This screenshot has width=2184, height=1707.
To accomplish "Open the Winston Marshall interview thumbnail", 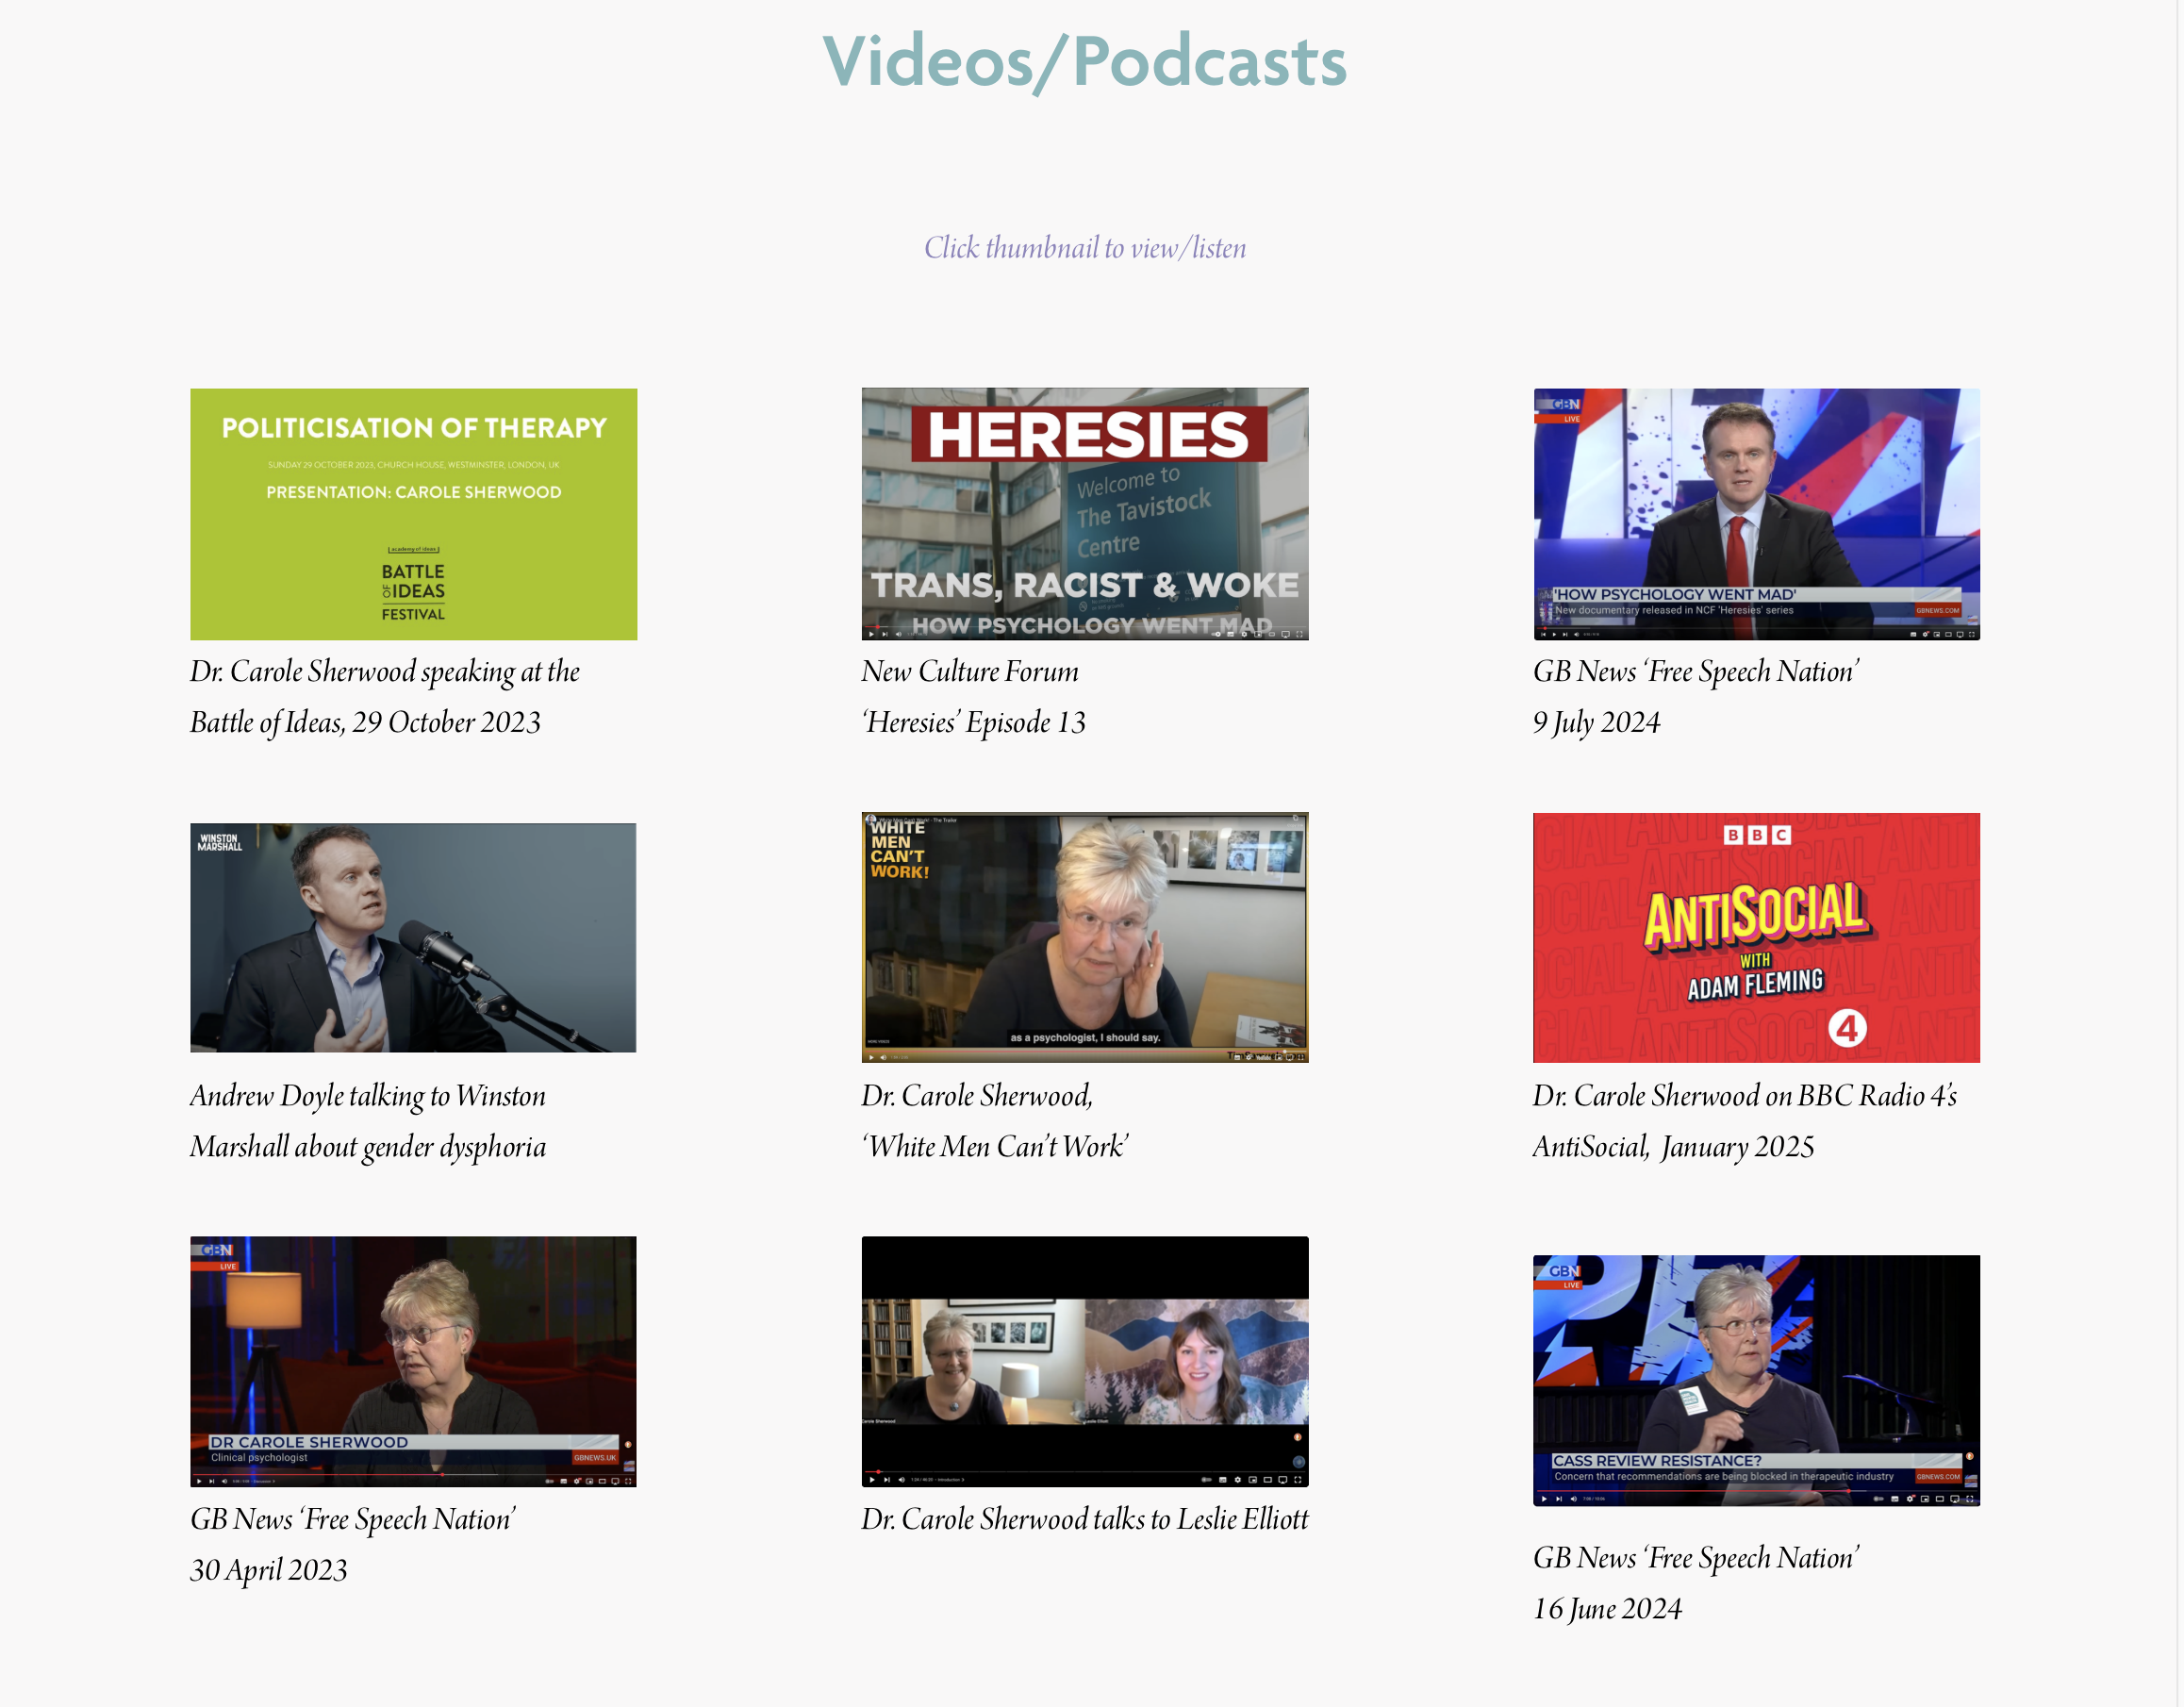I will (x=413, y=937).
